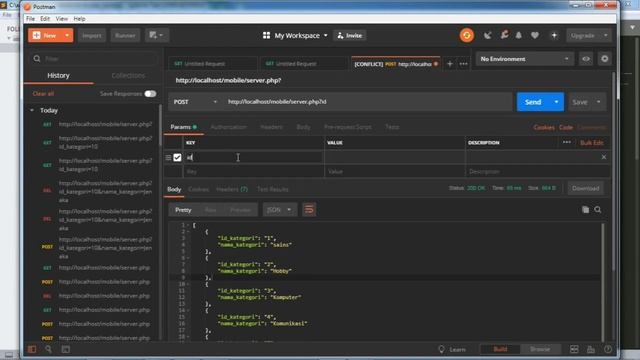Open the Save button dropdown arrow

599,102
